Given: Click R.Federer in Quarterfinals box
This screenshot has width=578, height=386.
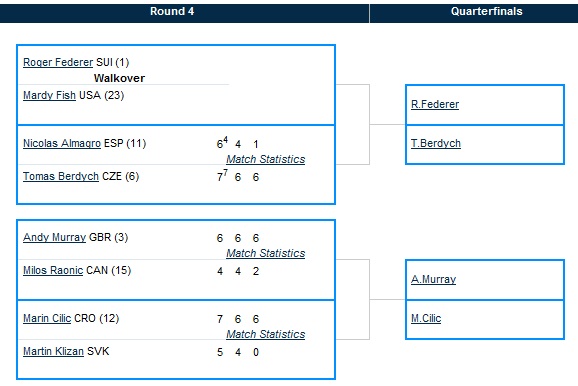Looking at the screenshot, I should [x=435, y=104].
